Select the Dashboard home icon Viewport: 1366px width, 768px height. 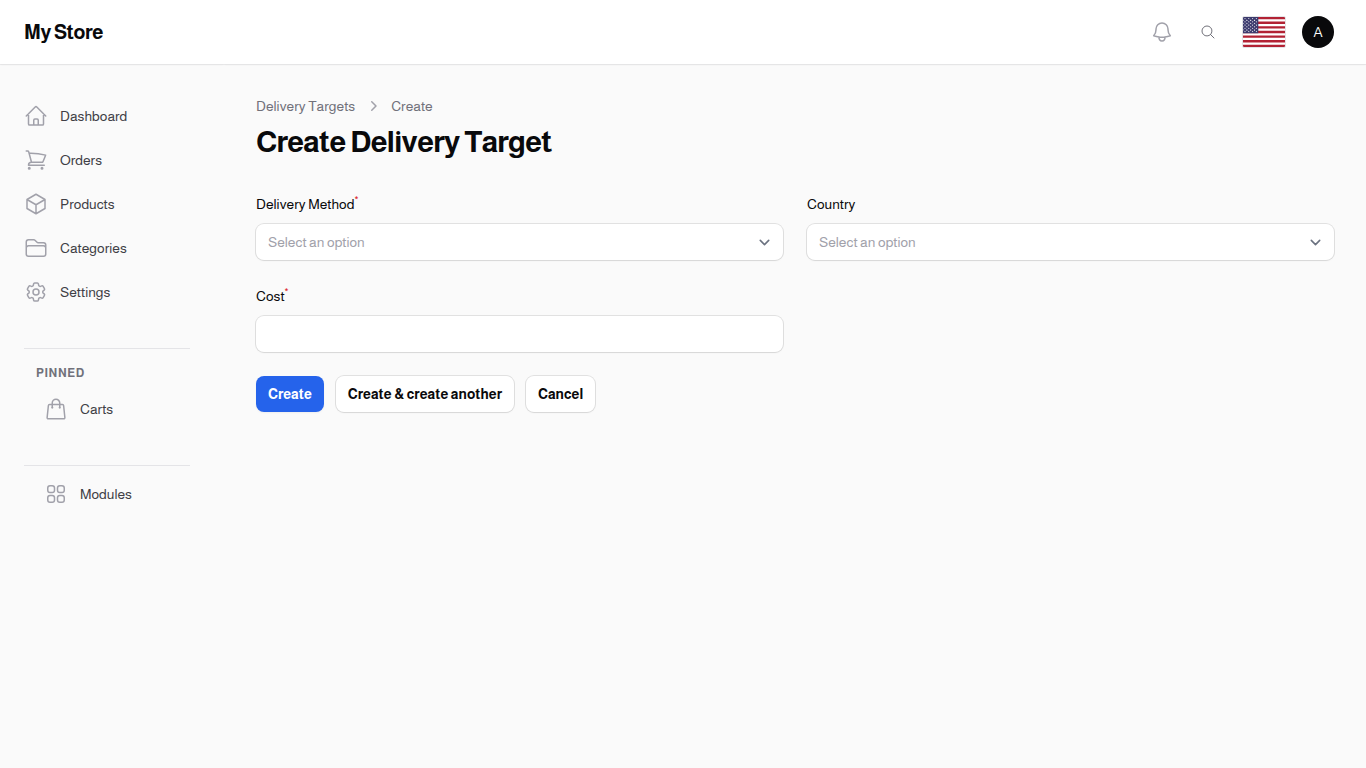(x=36, y=115)
